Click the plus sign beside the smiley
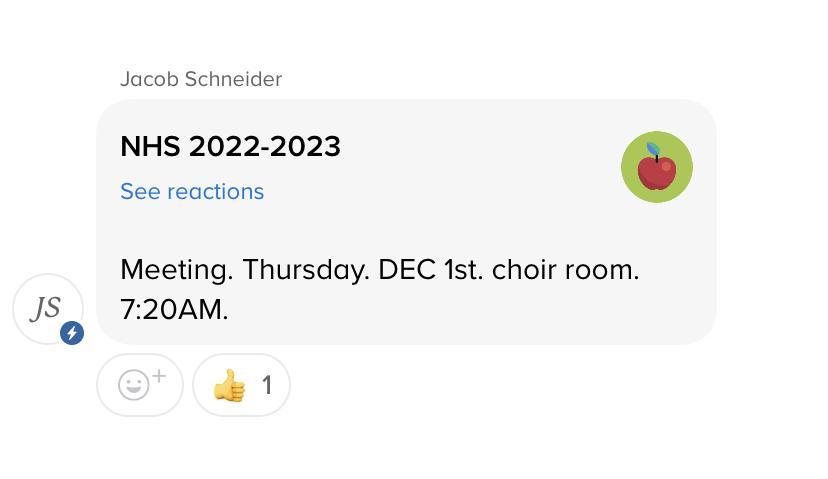 (159, 376)
